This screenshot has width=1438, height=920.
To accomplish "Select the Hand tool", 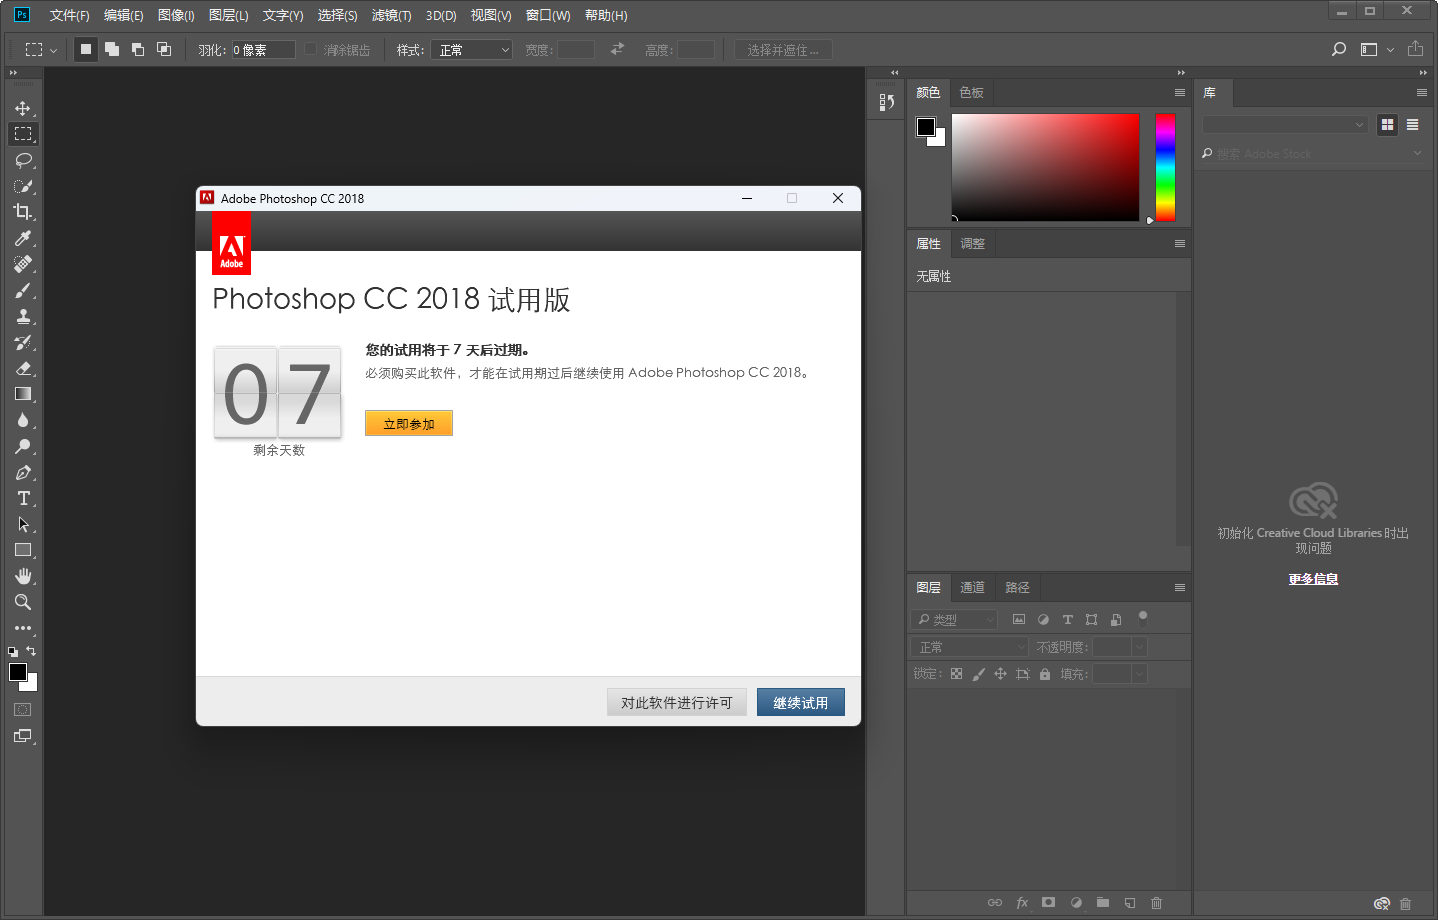I will 23,576.
